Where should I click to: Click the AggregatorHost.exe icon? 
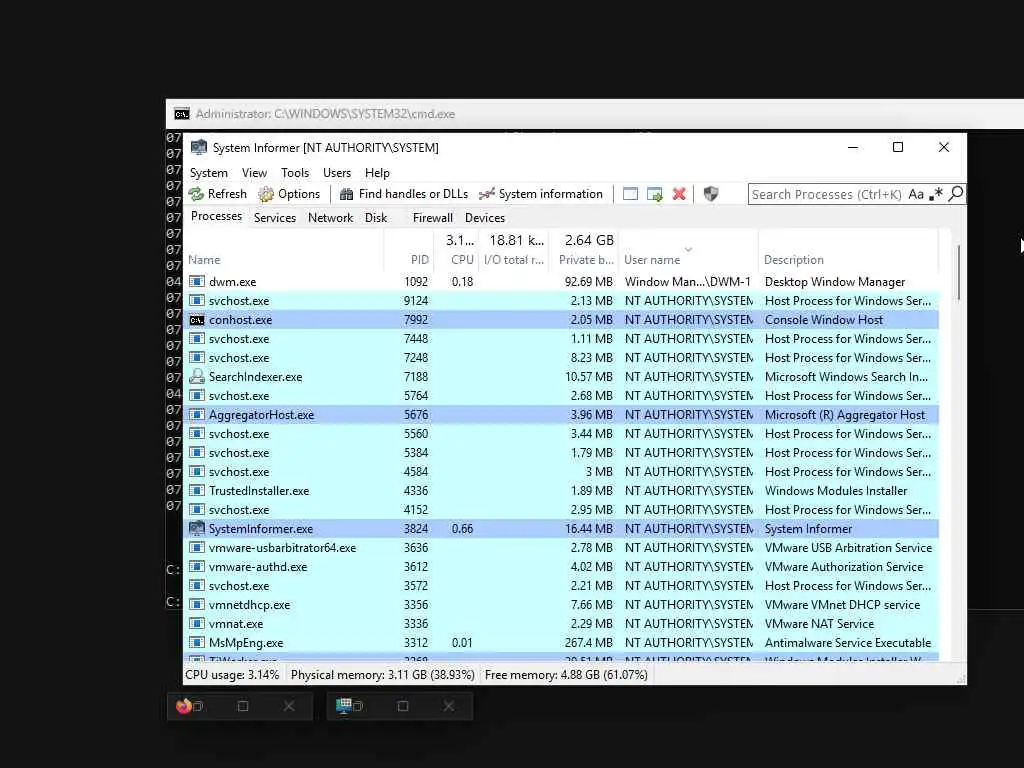[197, 415]
